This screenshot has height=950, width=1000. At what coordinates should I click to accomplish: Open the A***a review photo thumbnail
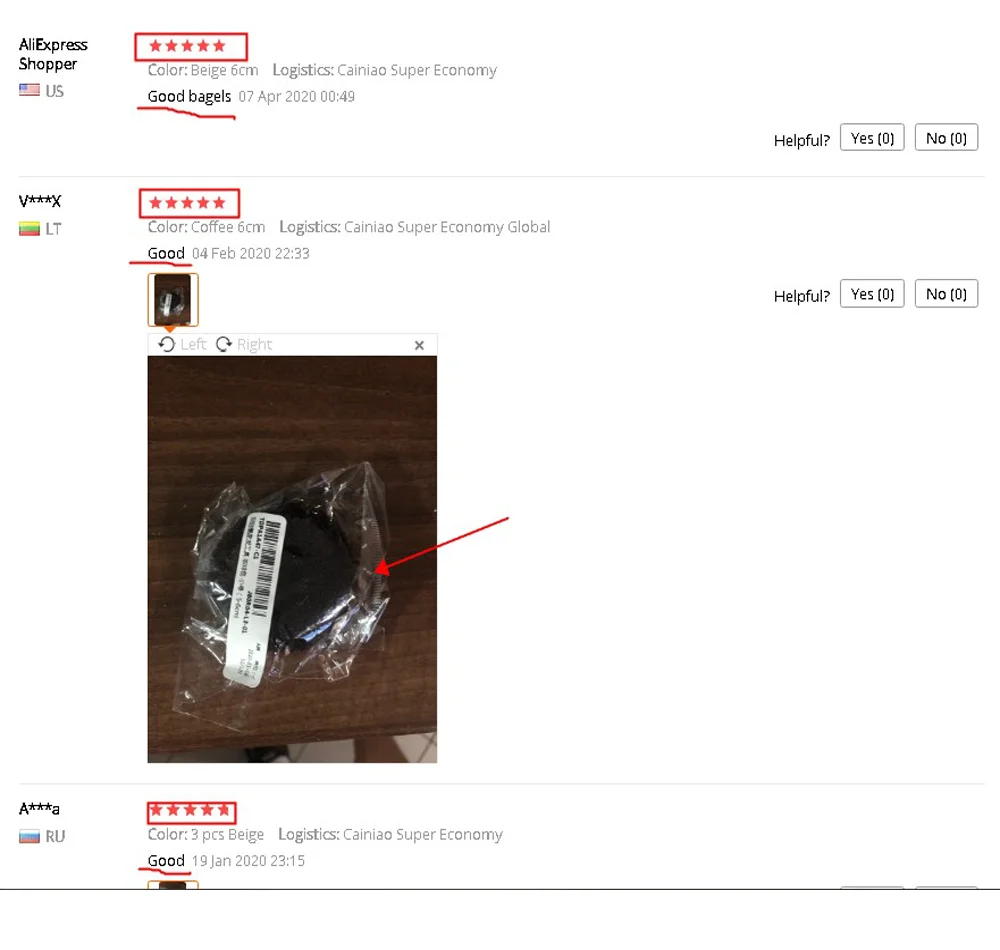[x=173, y=884]
